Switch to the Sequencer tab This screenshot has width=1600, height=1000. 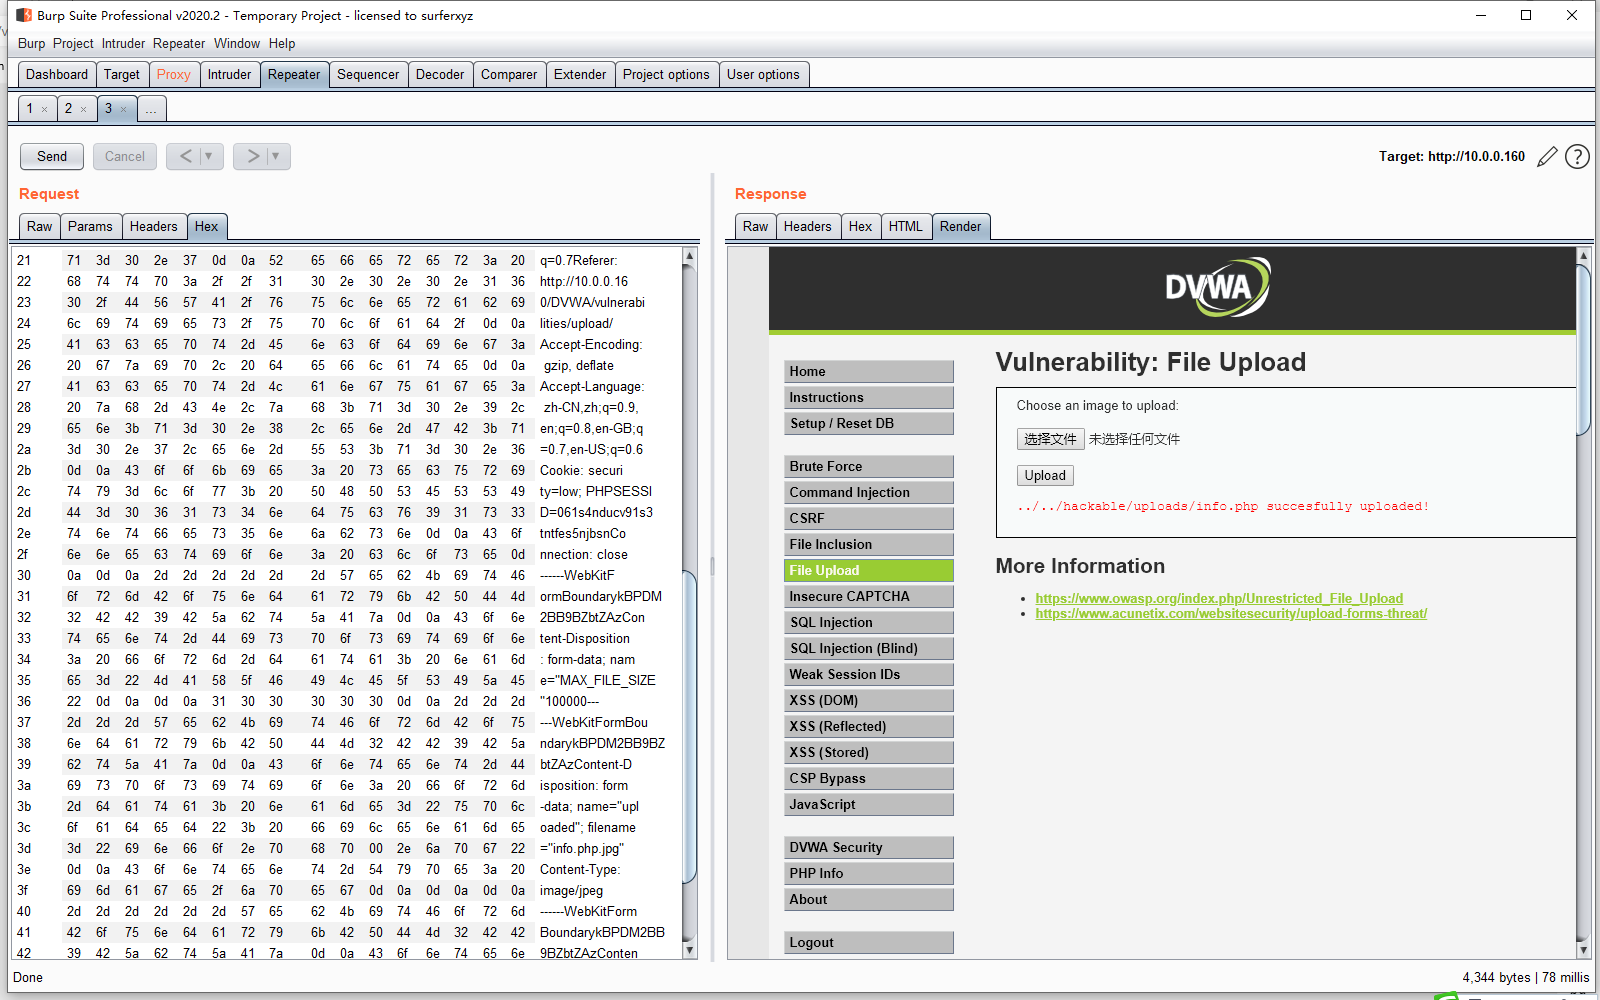368,75
